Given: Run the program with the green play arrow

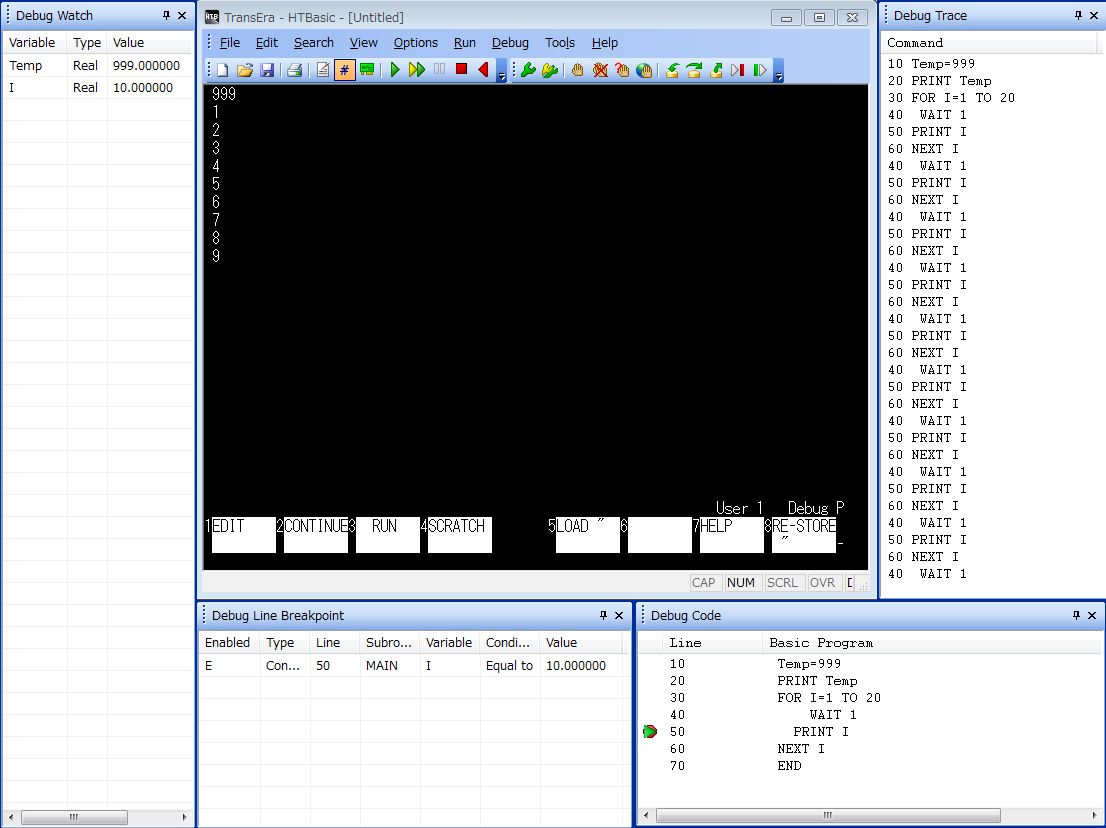Looking at the screenshot, I should coord(395,70).
